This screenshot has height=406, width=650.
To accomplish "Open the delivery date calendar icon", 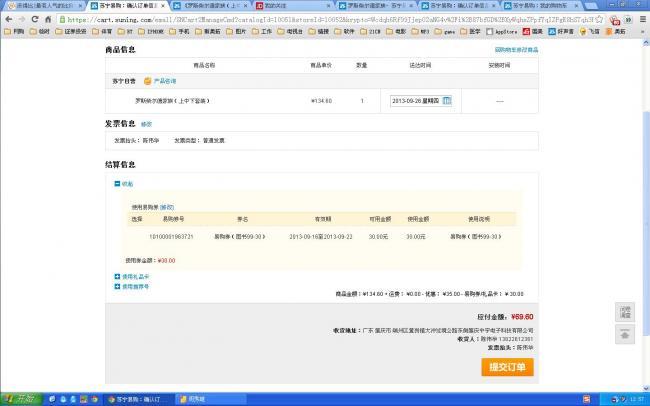I will pyautogui.click(x=446, y=101).
